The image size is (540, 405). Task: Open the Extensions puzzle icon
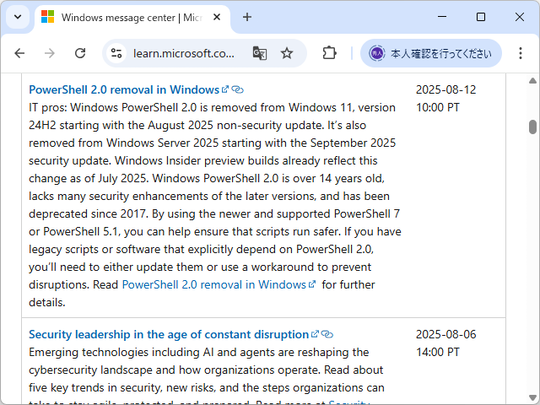click(x=329, y=53)
